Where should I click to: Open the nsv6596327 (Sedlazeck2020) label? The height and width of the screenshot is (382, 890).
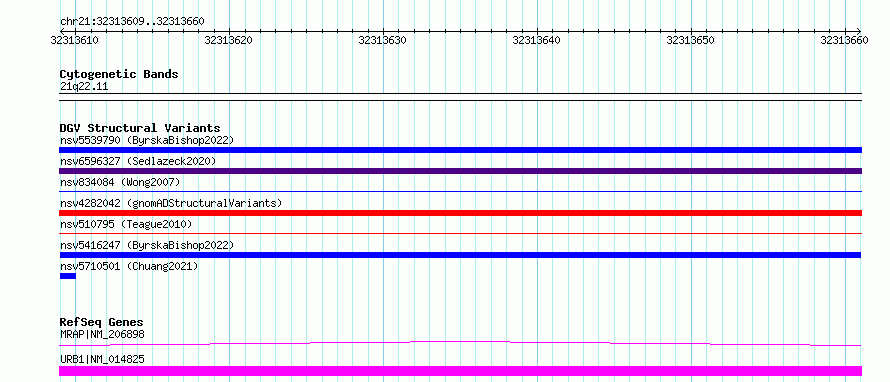click(x=138, y=161)
